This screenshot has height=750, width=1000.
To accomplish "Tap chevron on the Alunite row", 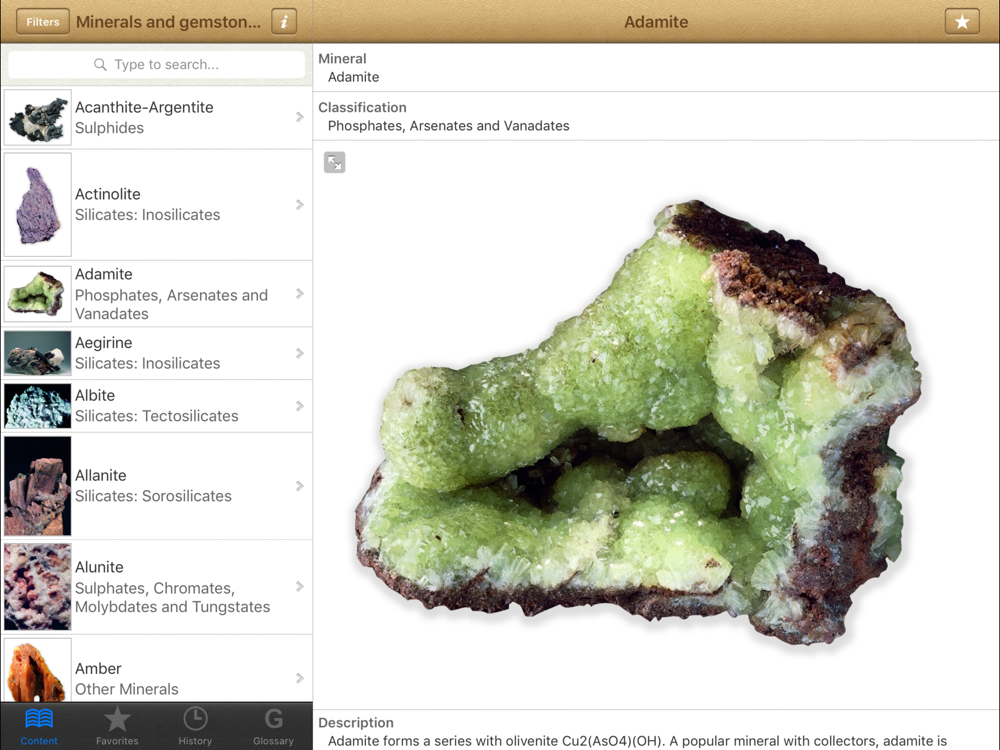I will click(300, 587).
